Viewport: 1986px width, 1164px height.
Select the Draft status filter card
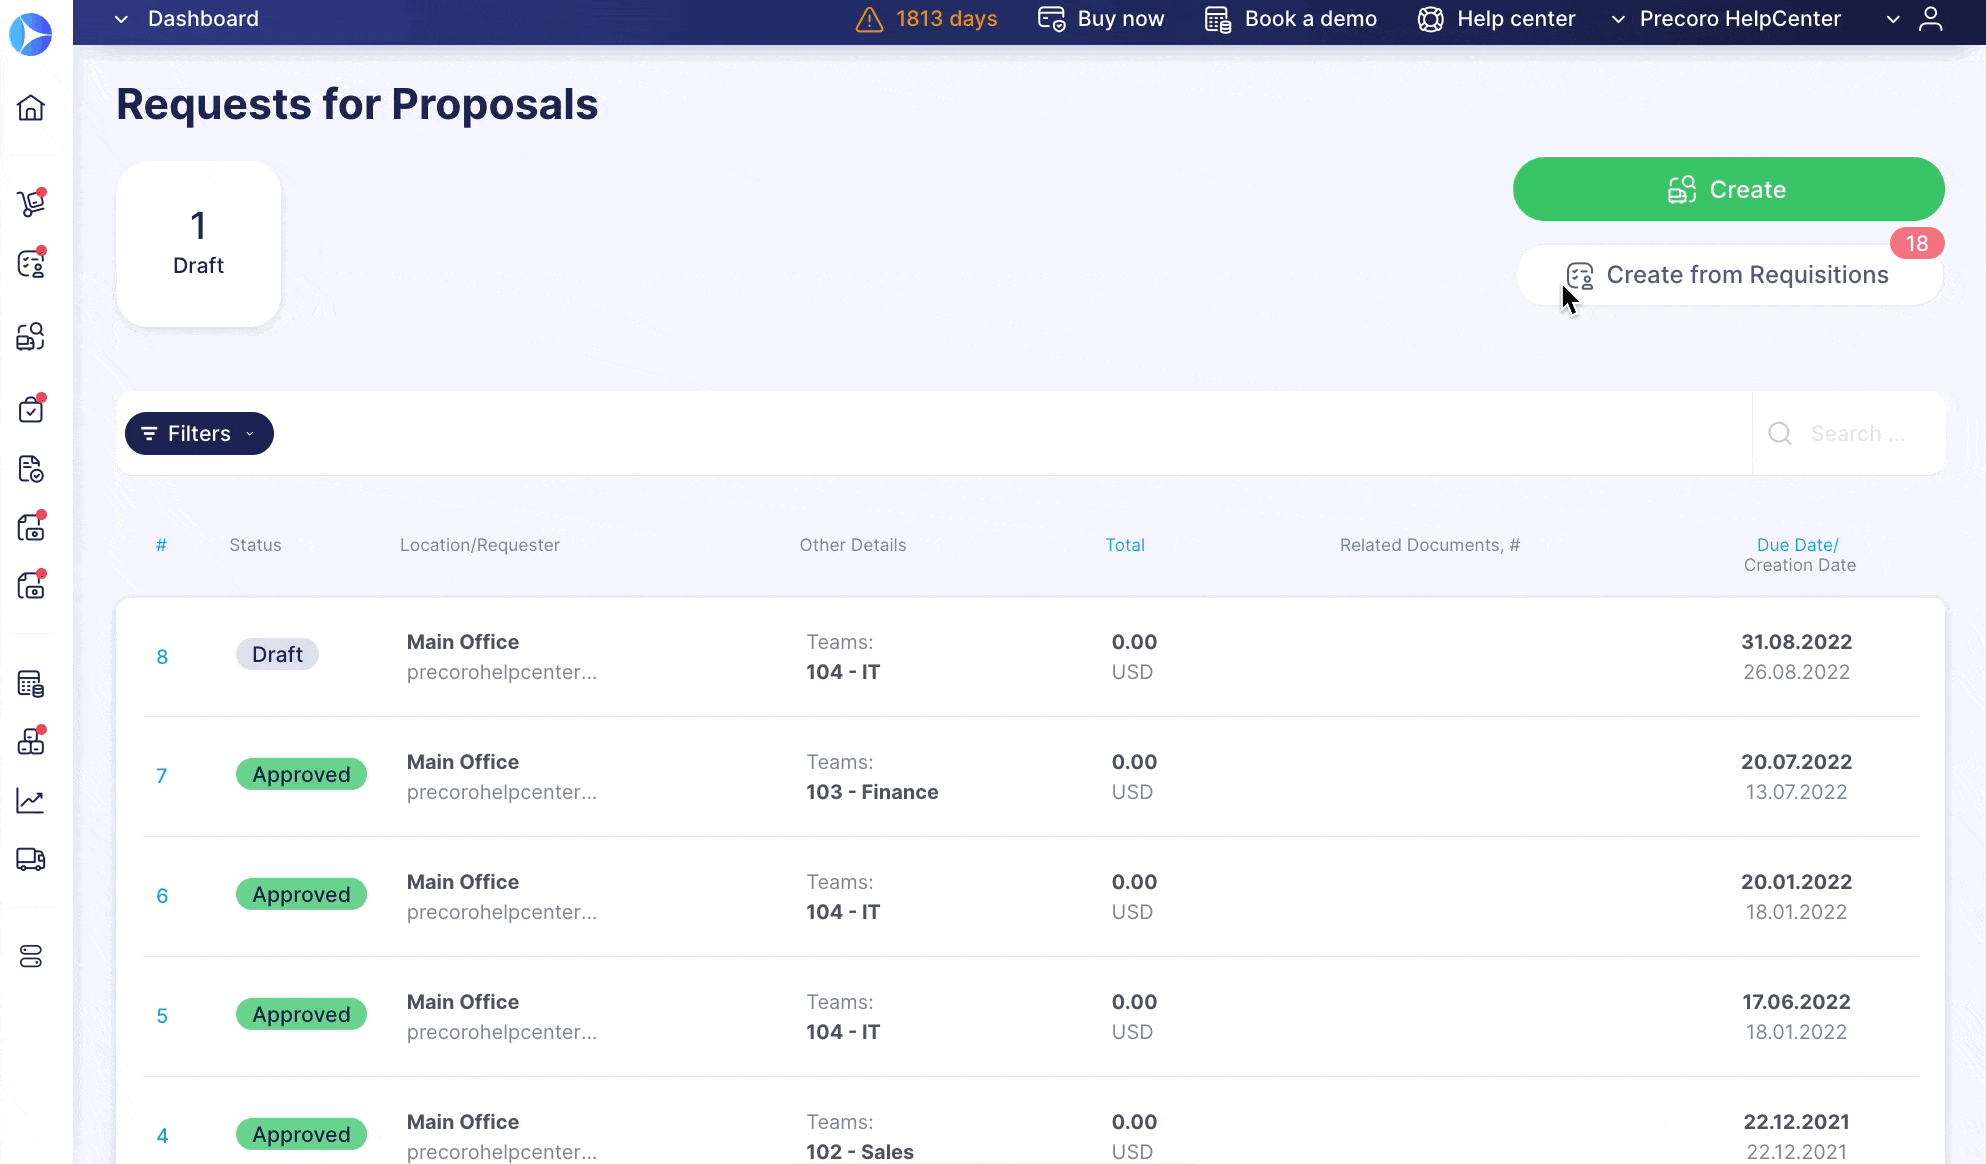point(198,242)
